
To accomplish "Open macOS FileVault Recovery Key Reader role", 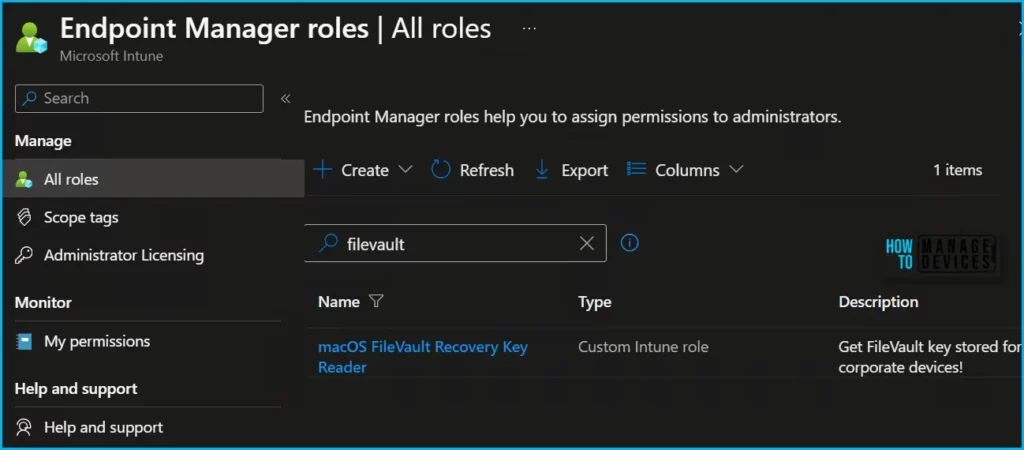I will [x=423, y=357].
